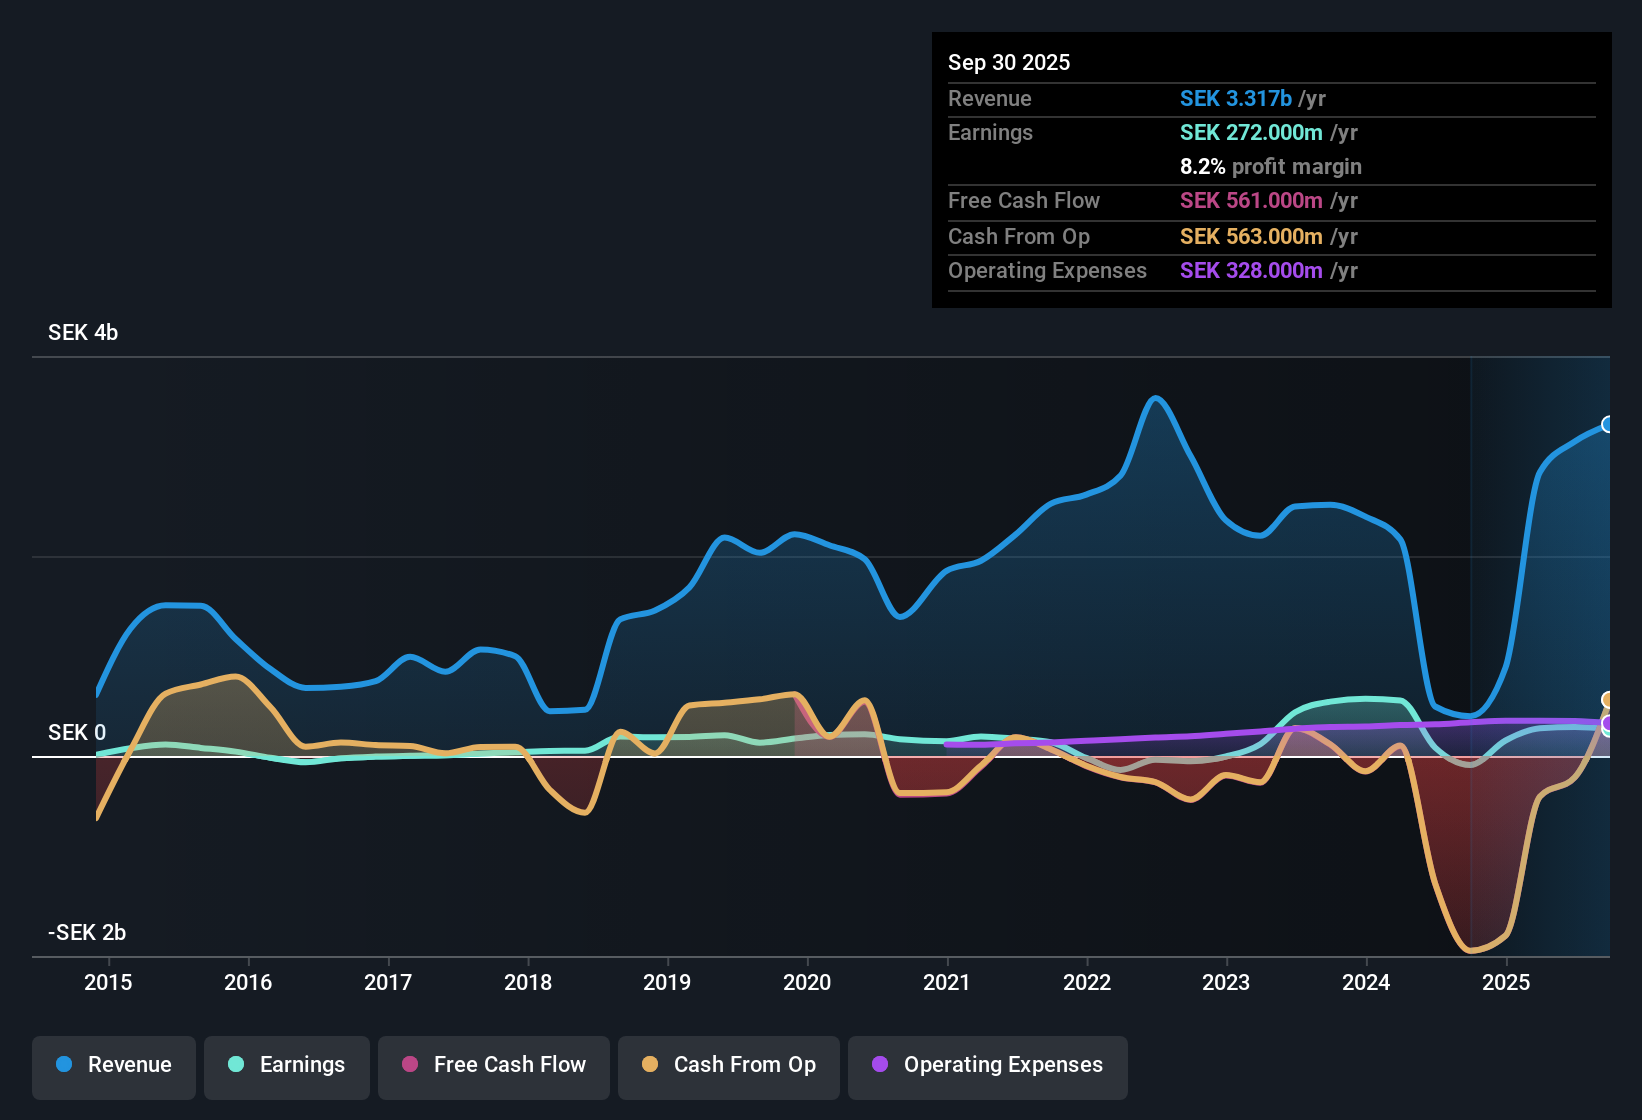Click the Free Cash Flow legend label

510,1065
